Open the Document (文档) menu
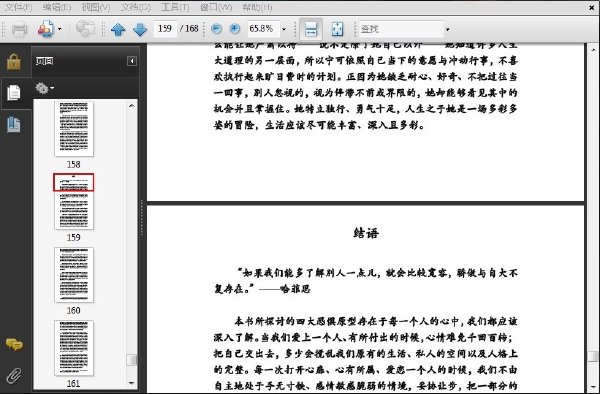This screenshot has height=394, width=600. pyautogui.click(x=135, y=7)
